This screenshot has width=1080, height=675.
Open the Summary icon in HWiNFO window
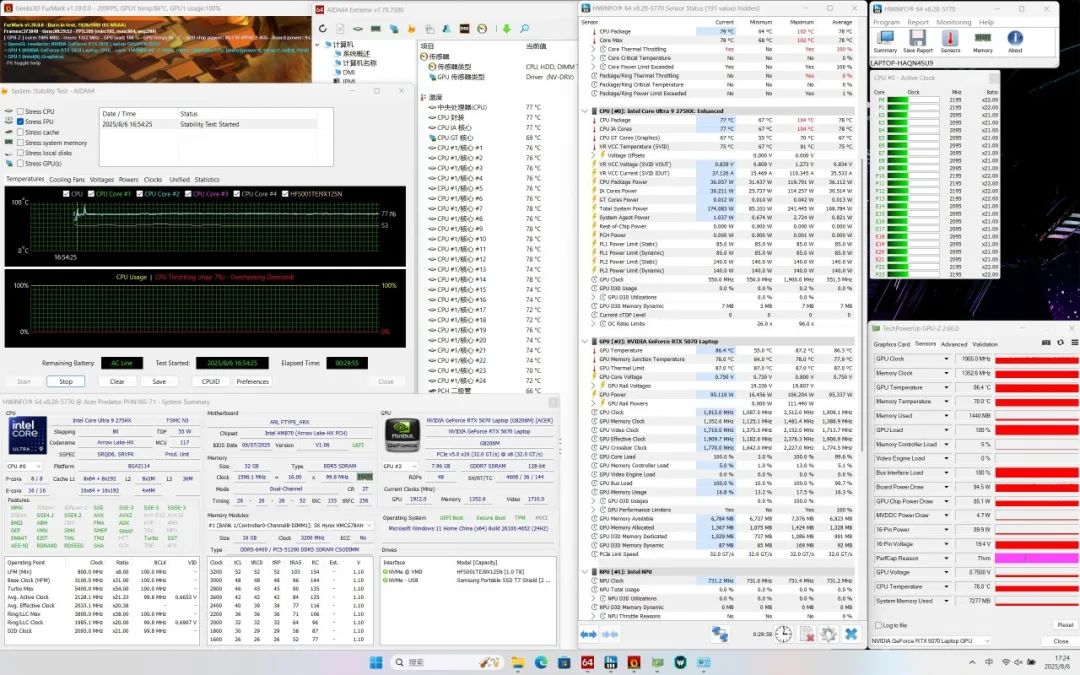coord(885,40)
